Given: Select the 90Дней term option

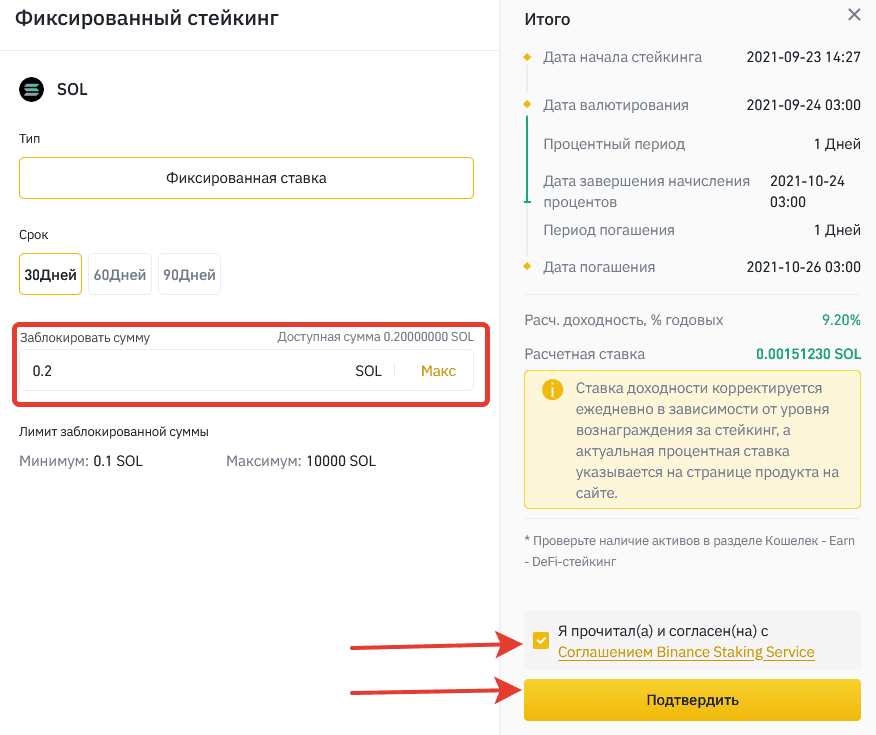Looking at the screenshot, I should tap(189, 274).
